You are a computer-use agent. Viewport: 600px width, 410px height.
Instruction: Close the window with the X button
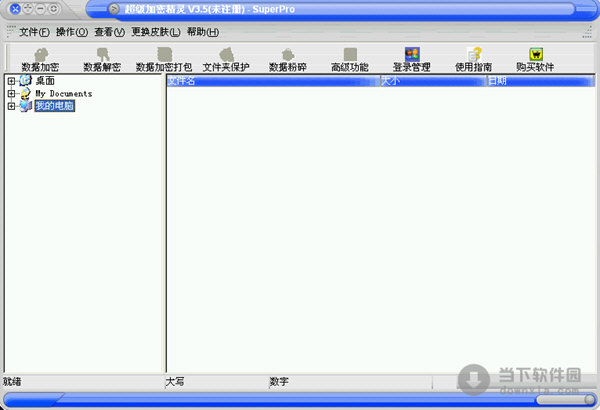click(x=15, y=9)
